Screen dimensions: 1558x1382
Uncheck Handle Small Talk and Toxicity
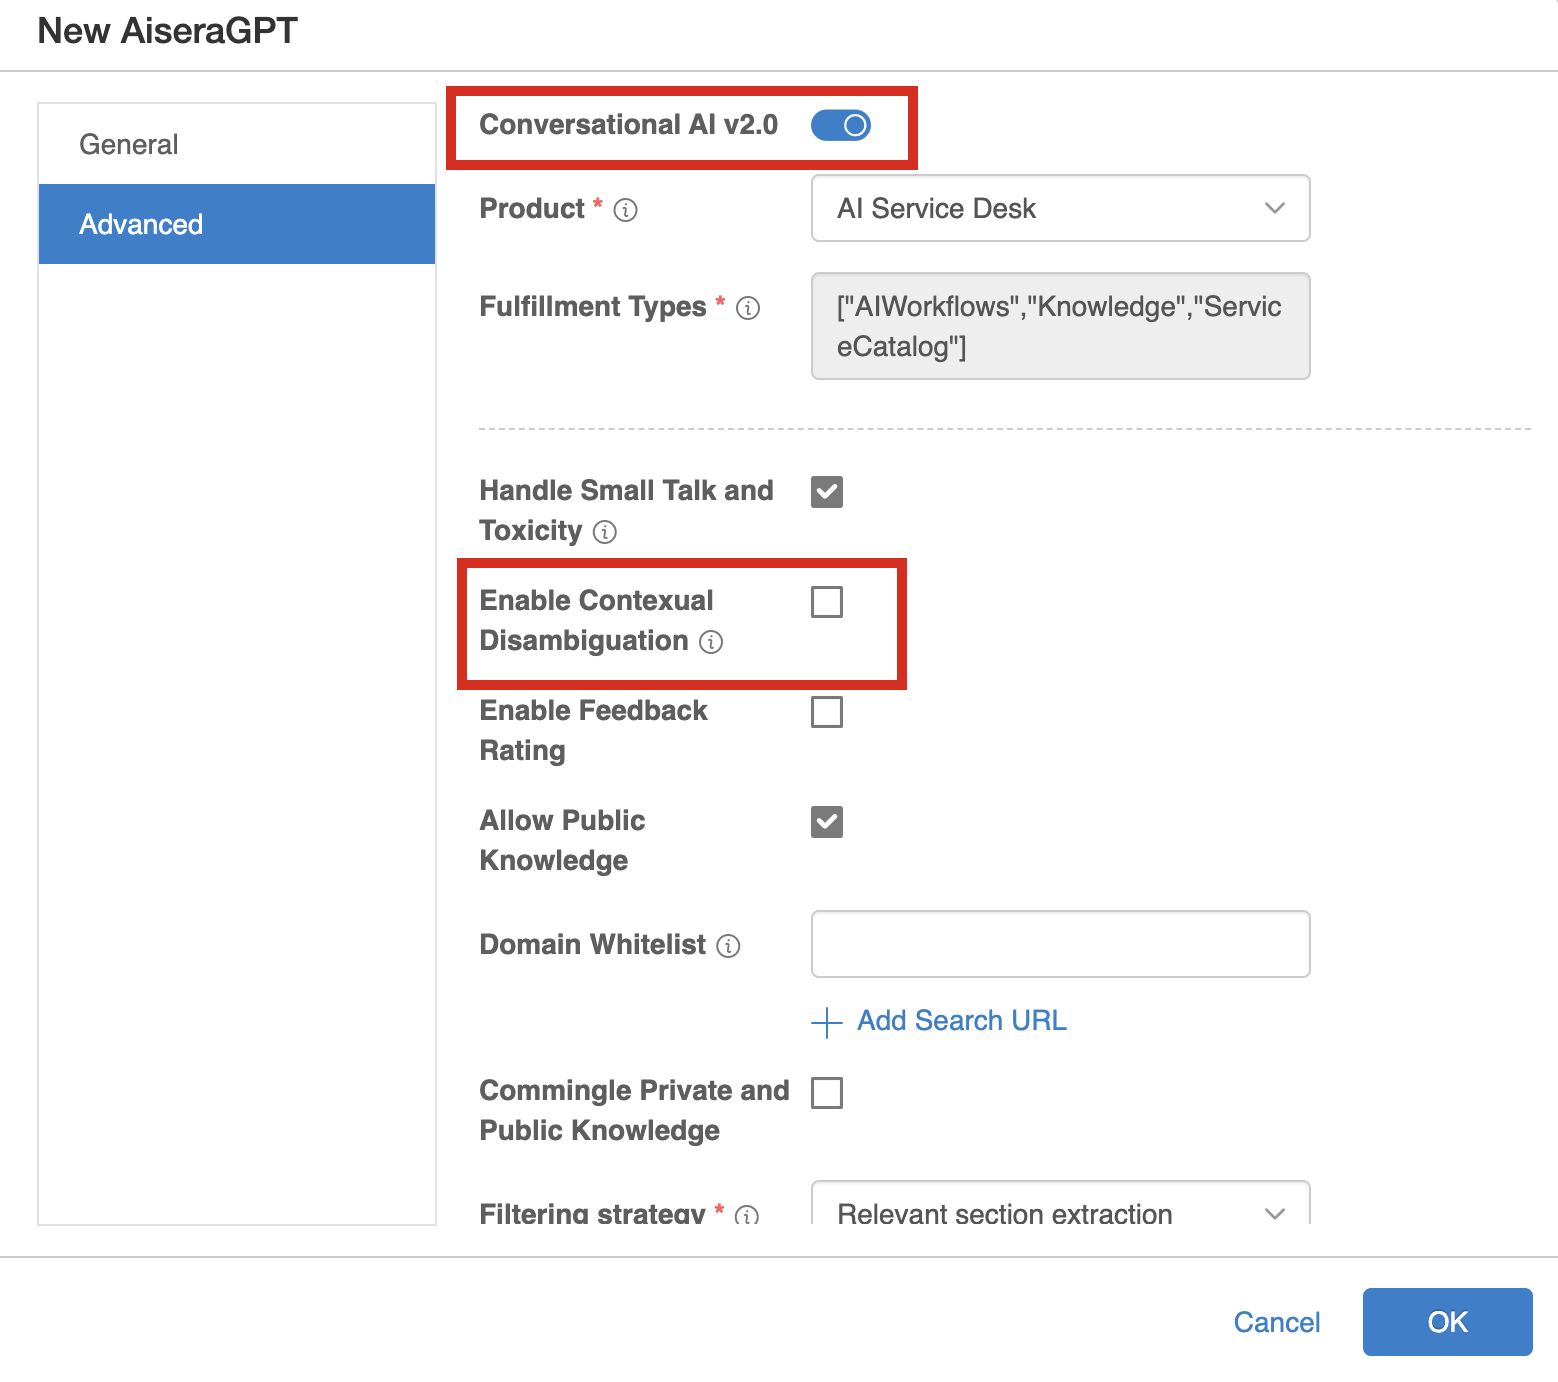(827, 492)
